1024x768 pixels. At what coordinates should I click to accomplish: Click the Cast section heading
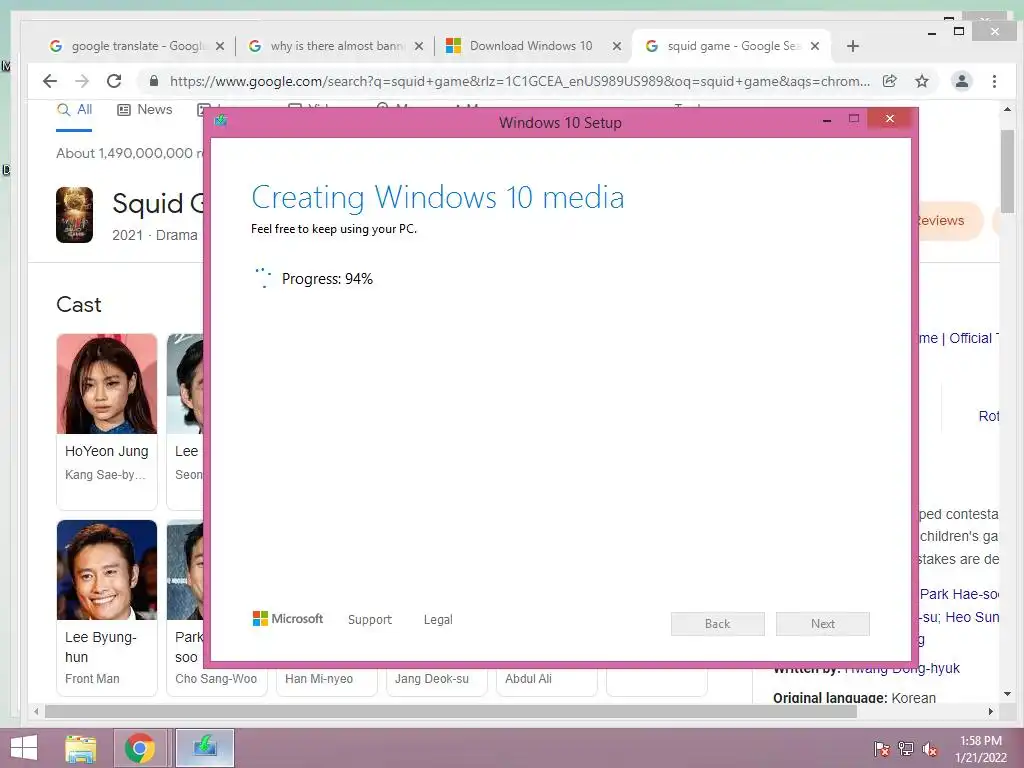[x=78, y=304]
